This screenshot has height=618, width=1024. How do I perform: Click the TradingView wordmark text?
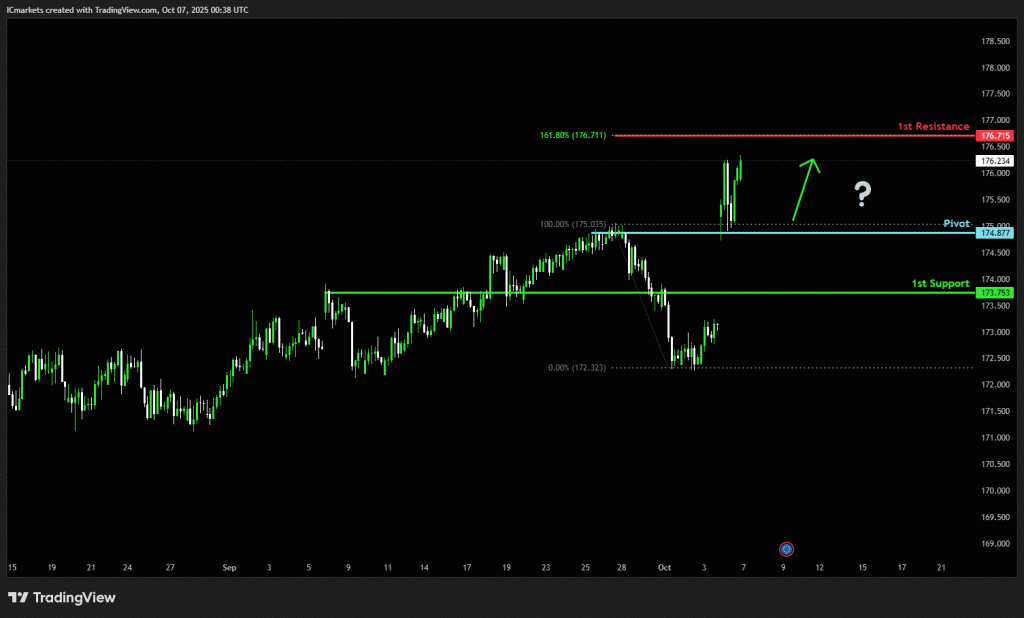point(74,598)
